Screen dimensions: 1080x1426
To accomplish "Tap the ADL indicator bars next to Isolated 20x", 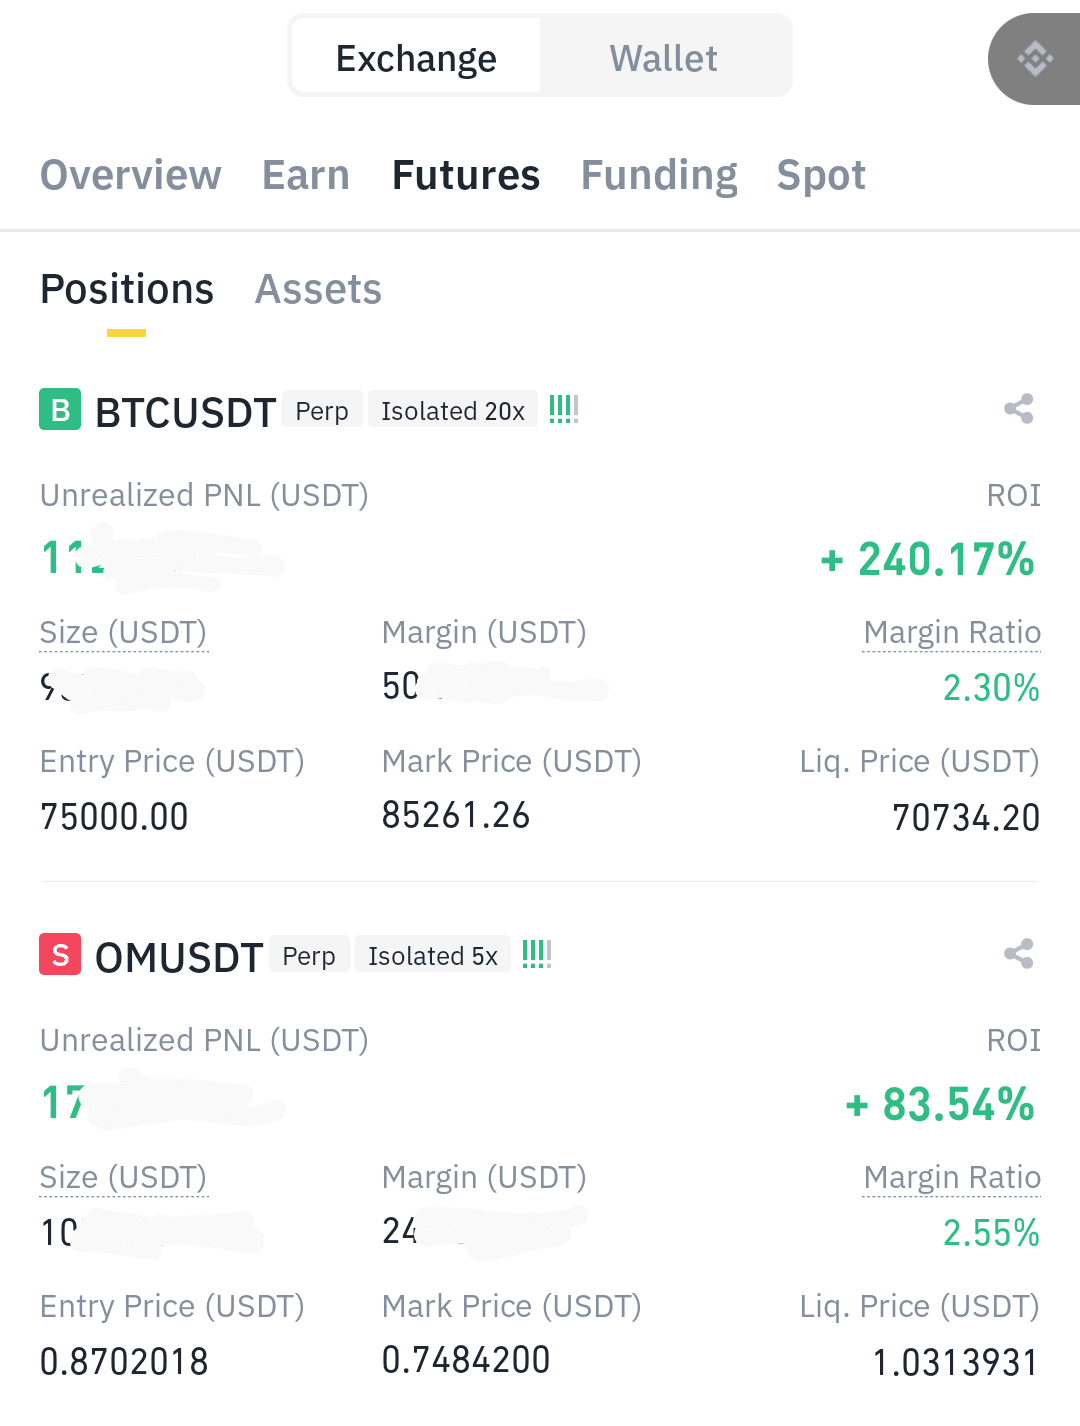I will tap(564, 410).
